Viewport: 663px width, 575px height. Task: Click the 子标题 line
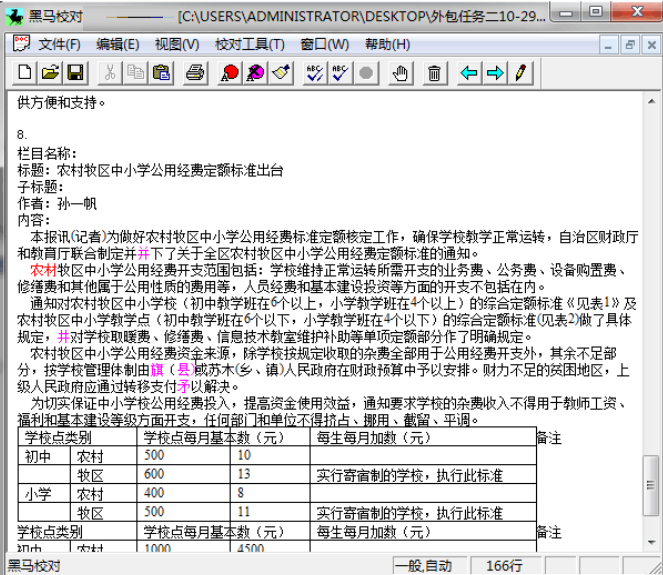tap(40, 187)
